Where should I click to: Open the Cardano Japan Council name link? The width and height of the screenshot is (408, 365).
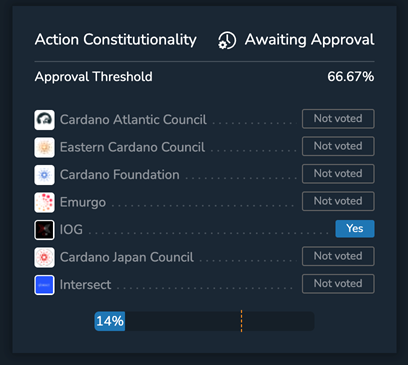point(127,257)
